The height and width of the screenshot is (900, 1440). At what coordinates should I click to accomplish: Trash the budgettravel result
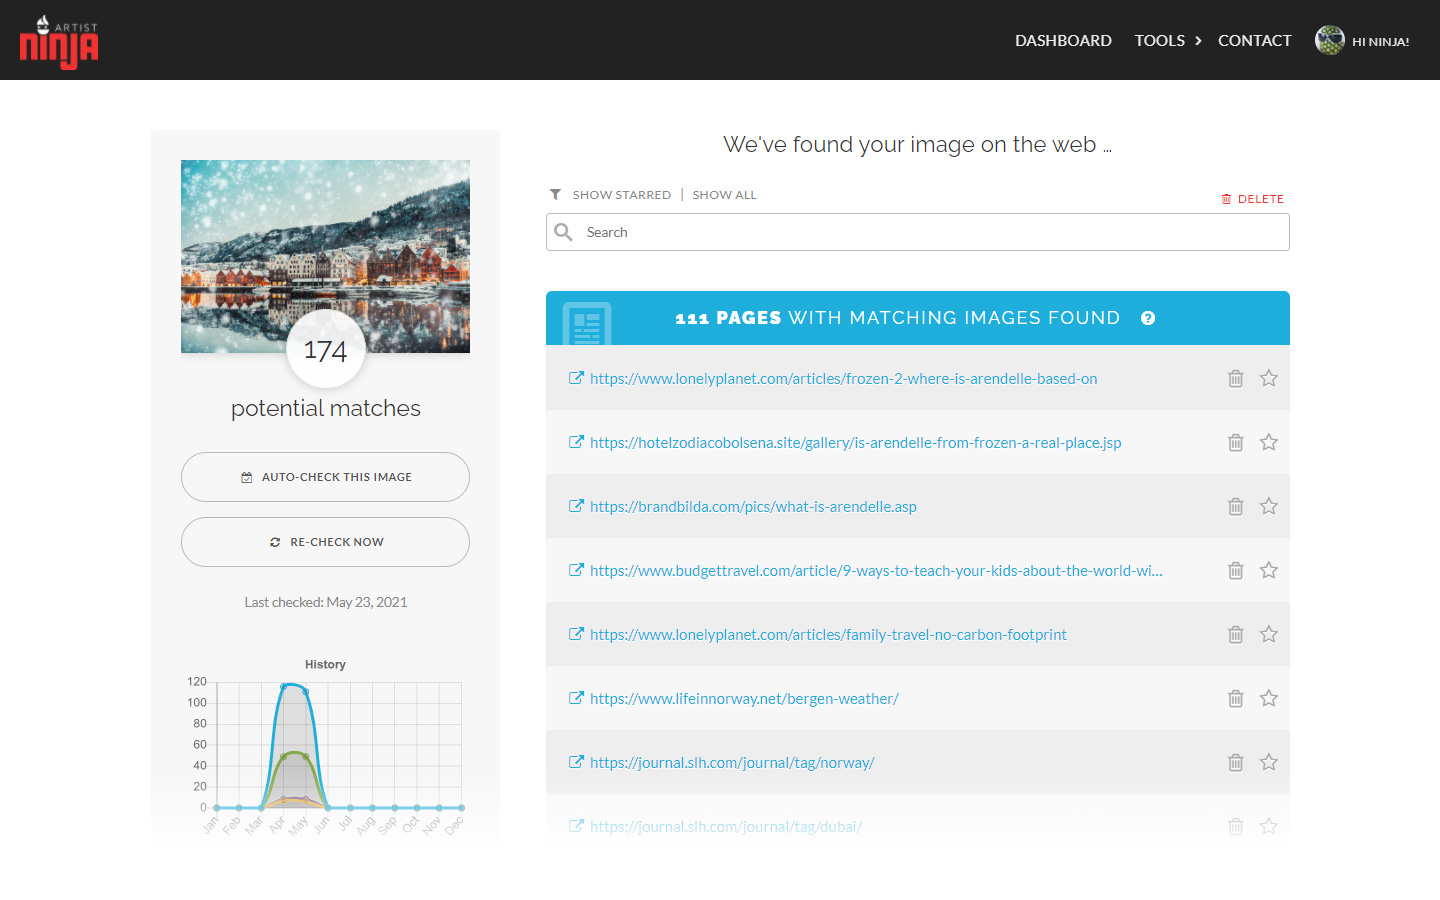tap(1236, 570)
